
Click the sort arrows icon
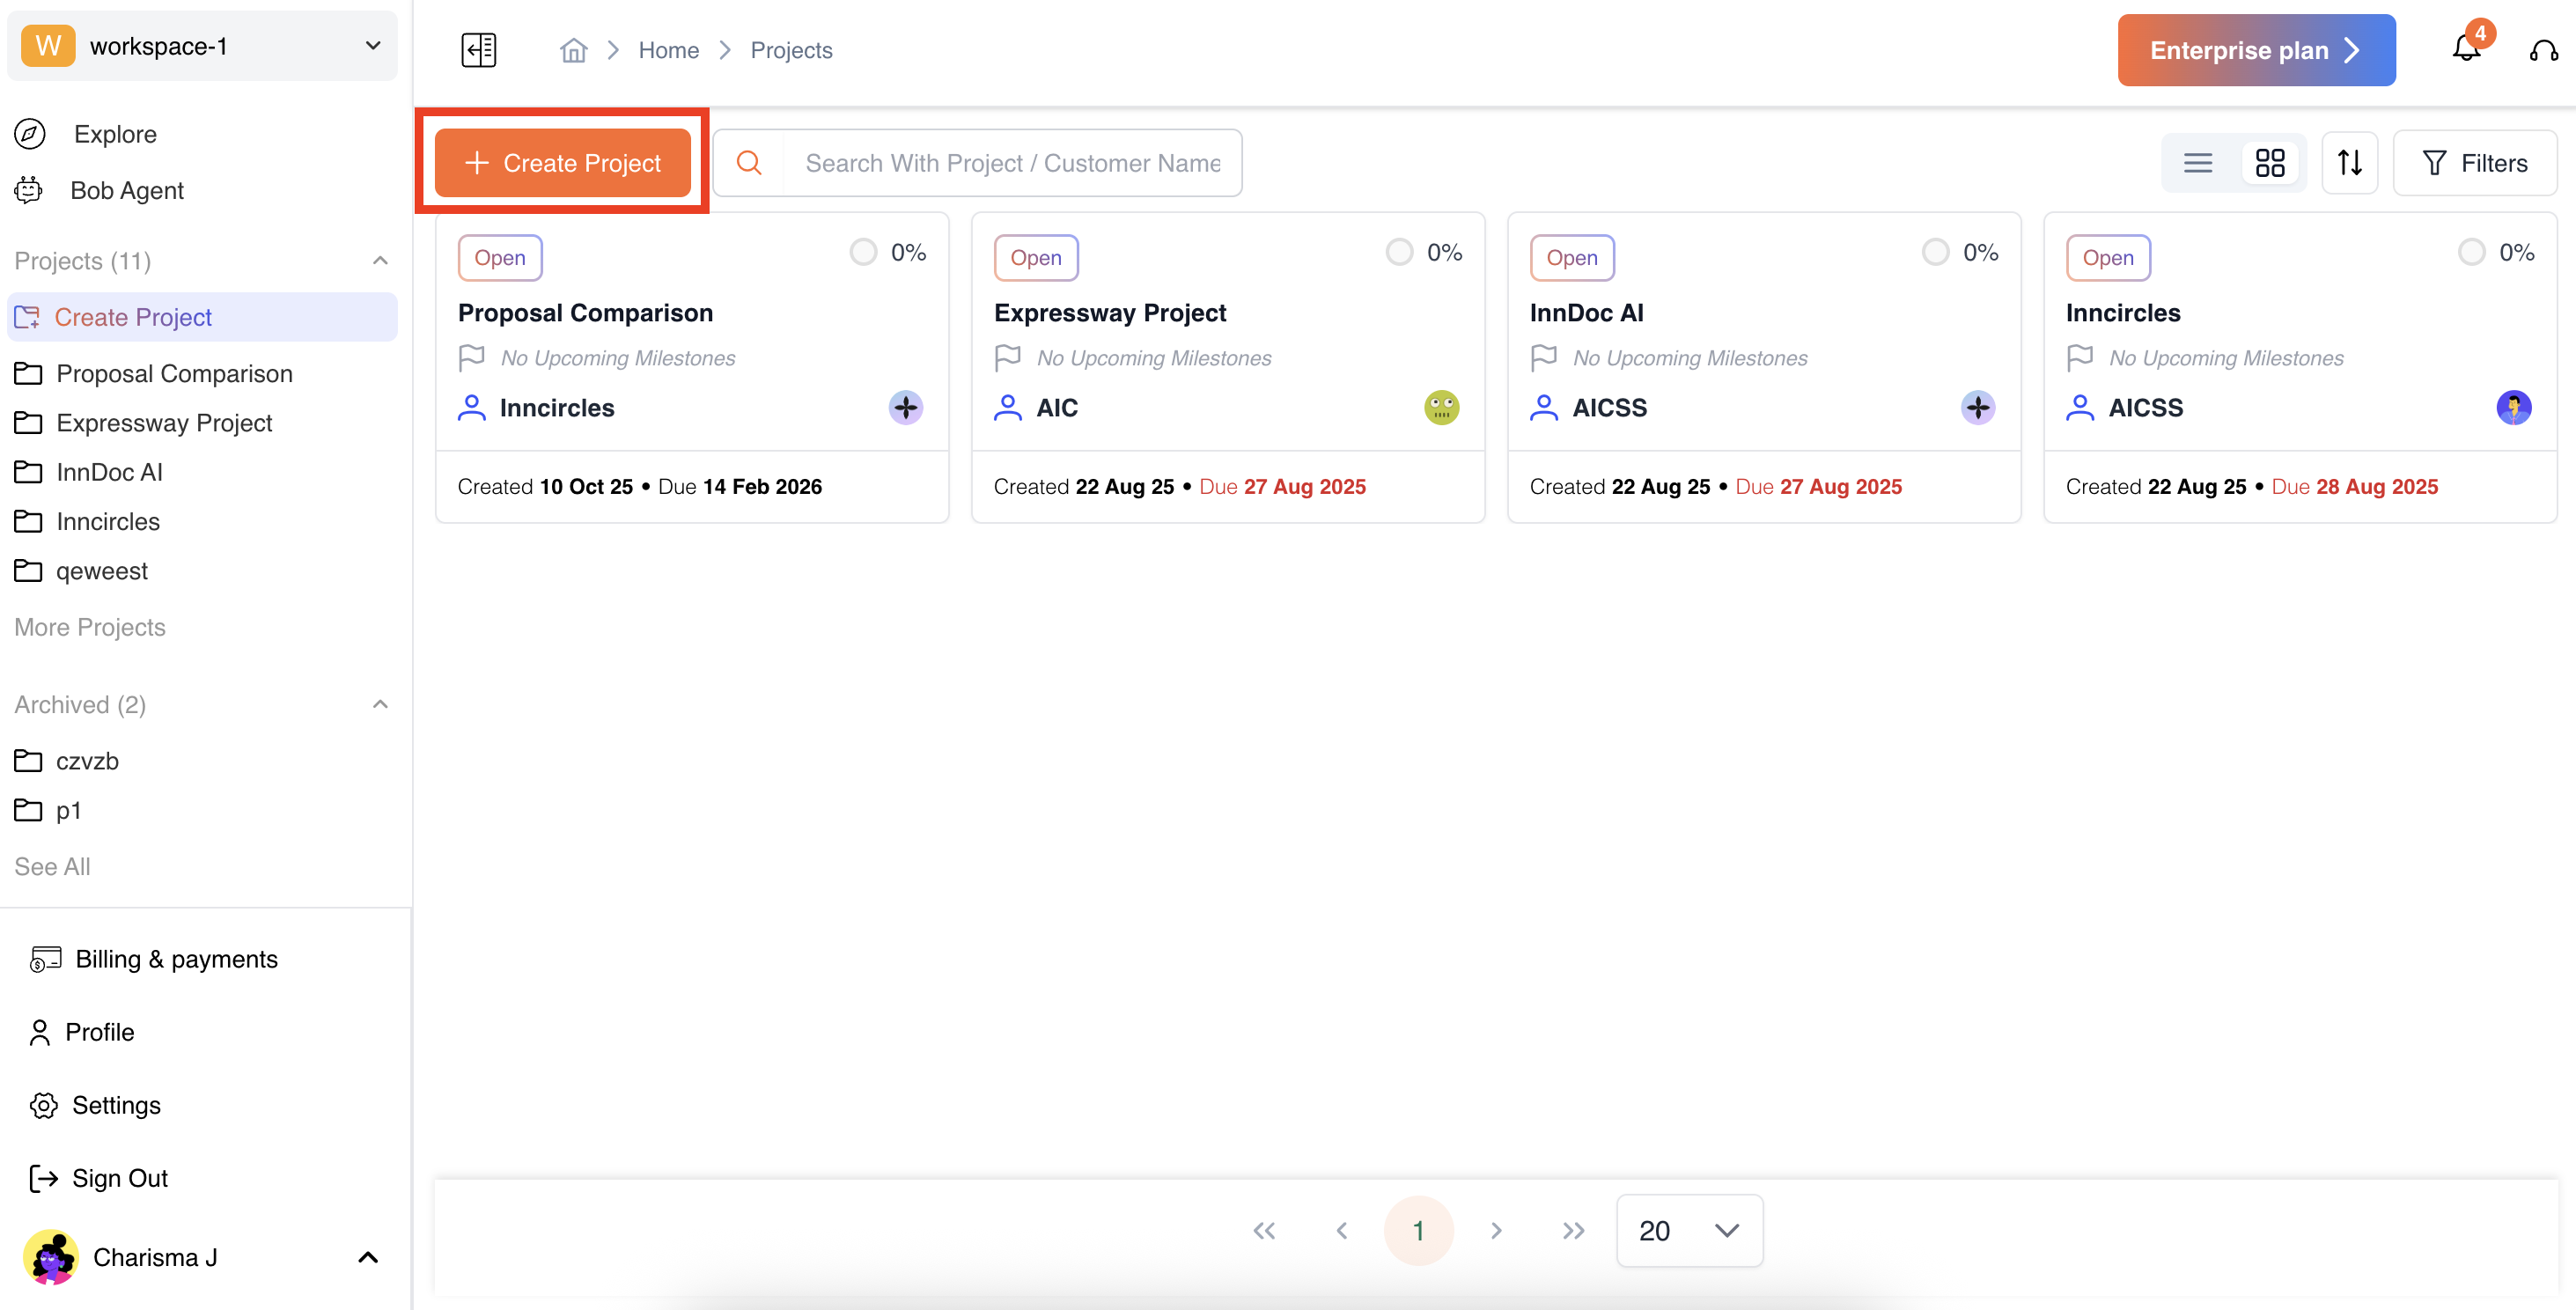(2349, 163)
